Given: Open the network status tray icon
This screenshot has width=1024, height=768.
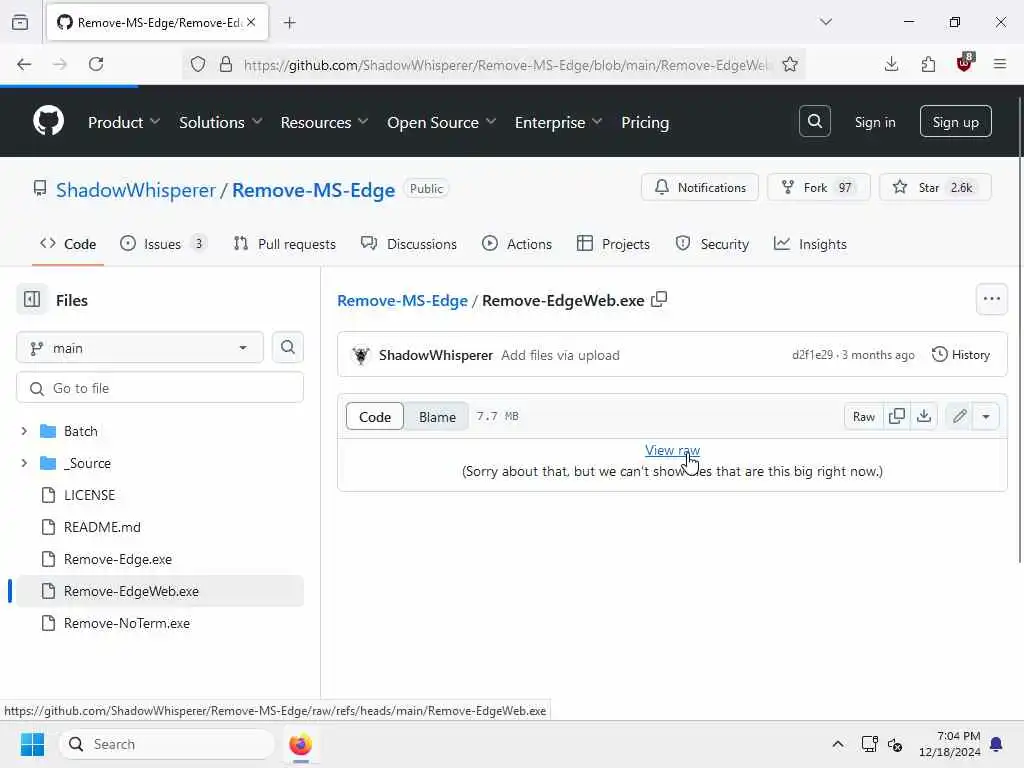Looking at the screenshot, I should (869, 744).
